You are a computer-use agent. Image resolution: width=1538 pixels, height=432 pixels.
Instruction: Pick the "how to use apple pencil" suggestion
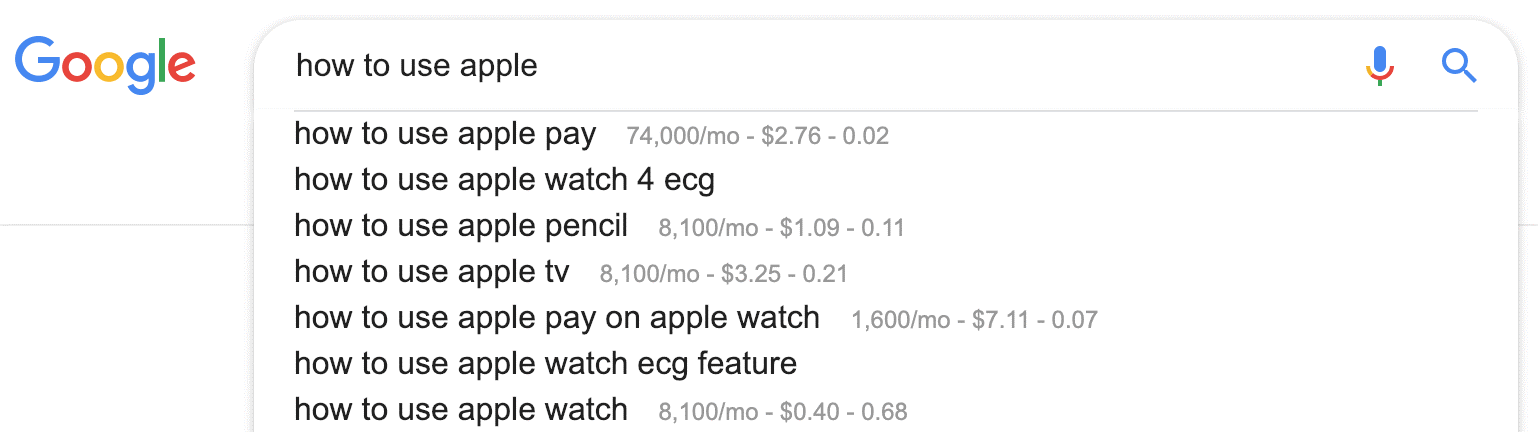click(461, 226)
